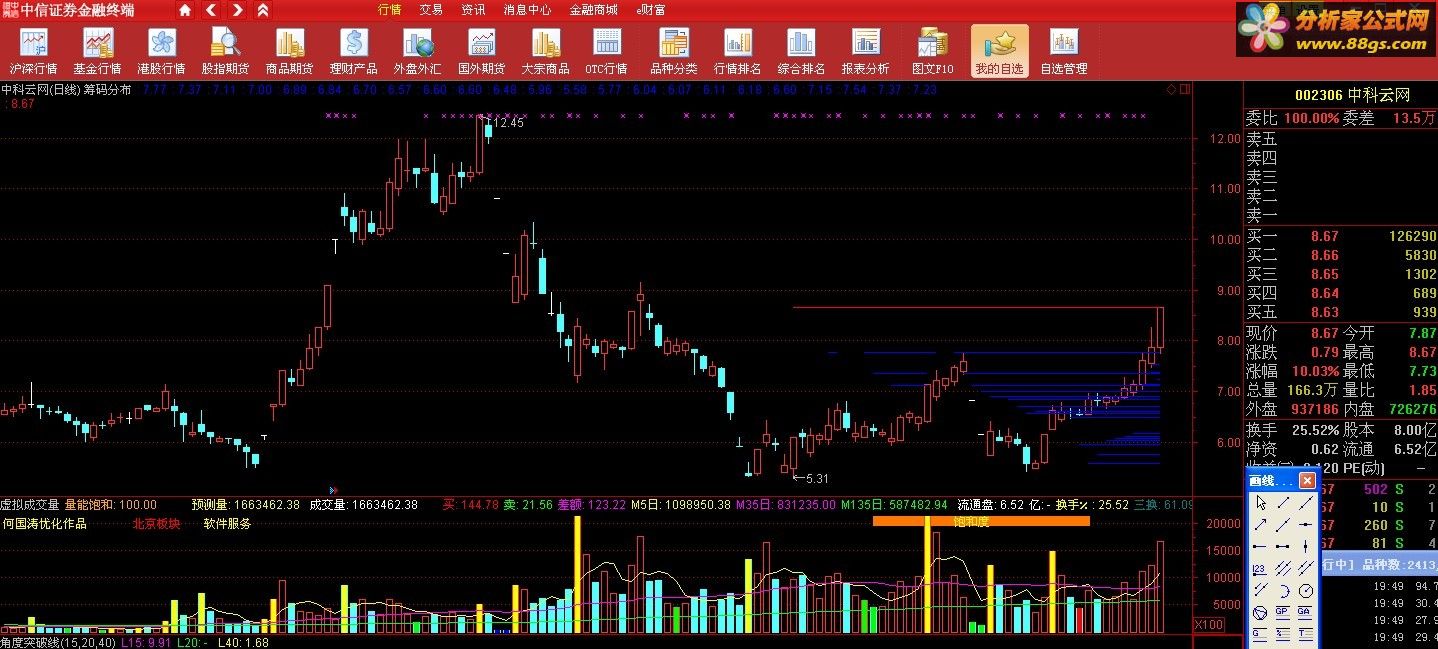Image resolution: width=1438 pixels, height=649 pixels.
Task: Click 现价 current price 8.67
Action: click(1325, 333)
